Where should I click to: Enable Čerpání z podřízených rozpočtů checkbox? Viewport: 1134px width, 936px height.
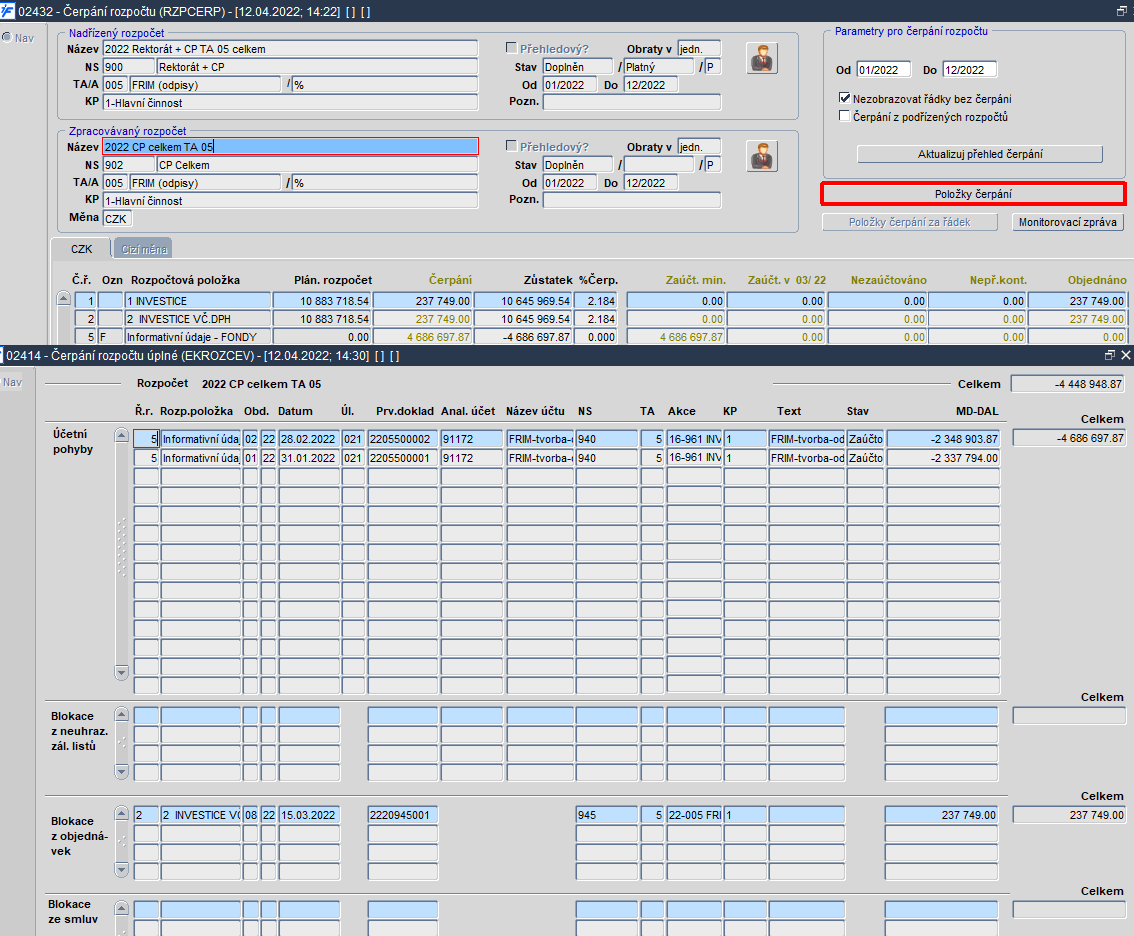click(x=844, y=116)
